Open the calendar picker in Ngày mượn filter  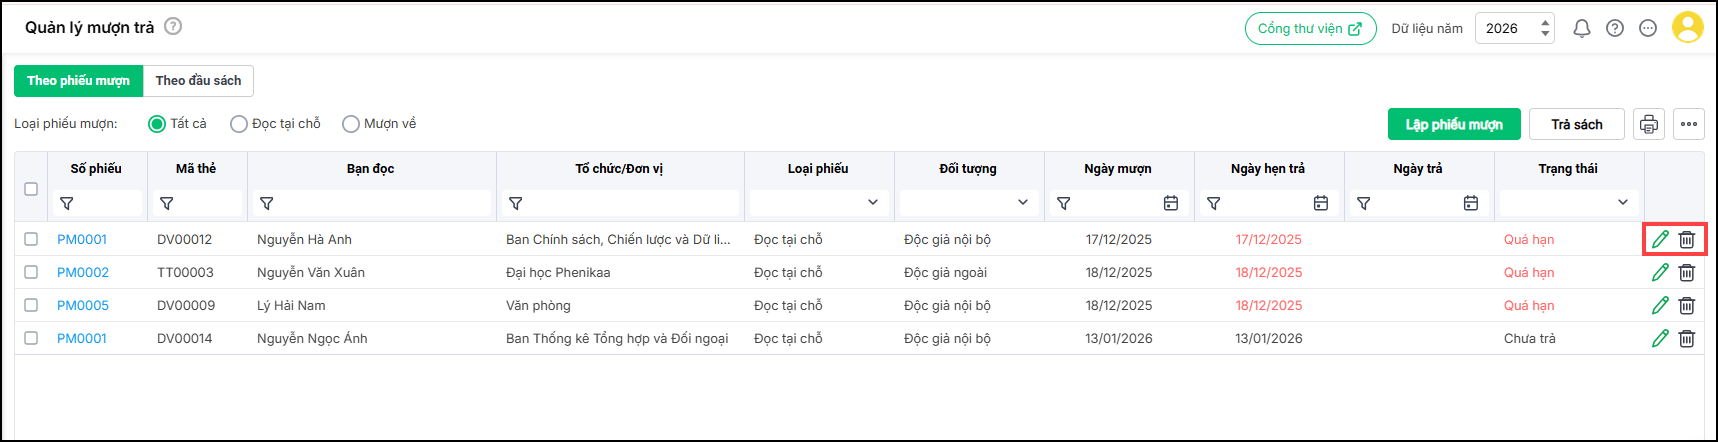(1171, 203)
